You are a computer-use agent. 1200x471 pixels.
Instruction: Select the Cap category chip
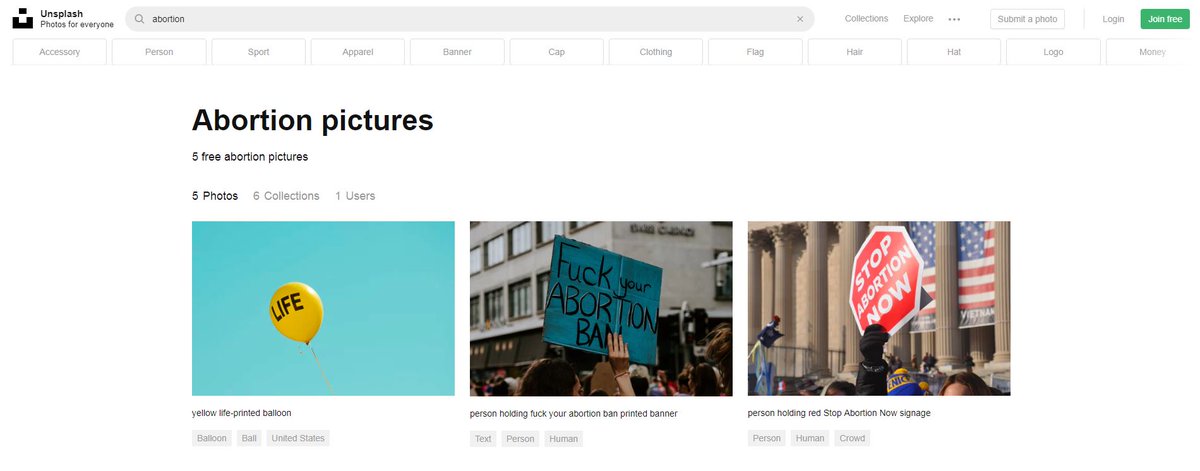pos(557,52)
